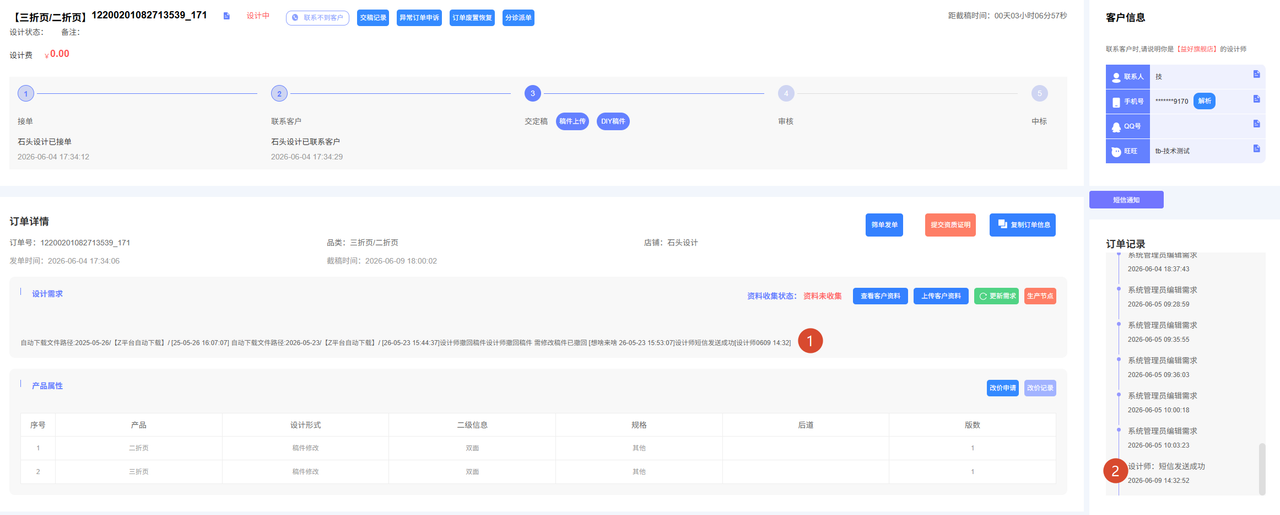Click the 发单时间 2026-06-04 17:34:06 text
Image resolution: width=1280 pixels, height=515 pixels.
pos(65,261)
